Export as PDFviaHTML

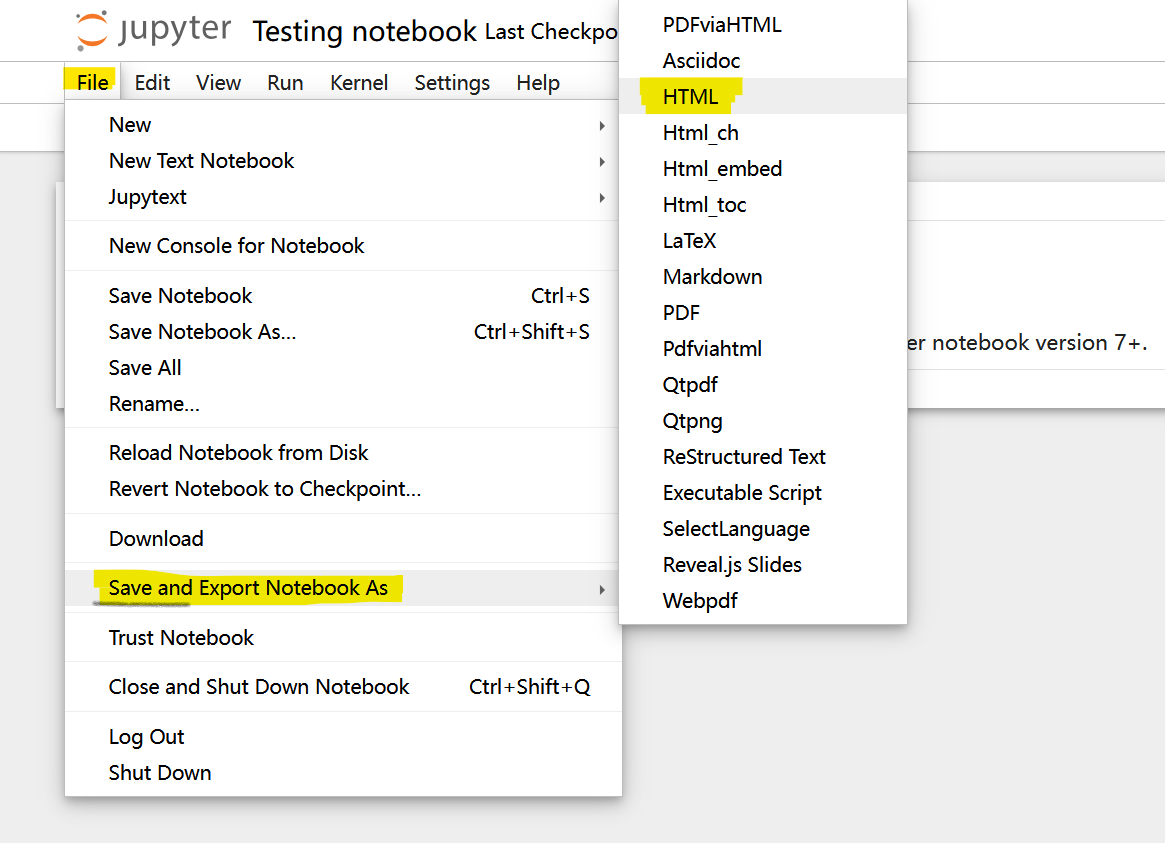tap(763, 25)
